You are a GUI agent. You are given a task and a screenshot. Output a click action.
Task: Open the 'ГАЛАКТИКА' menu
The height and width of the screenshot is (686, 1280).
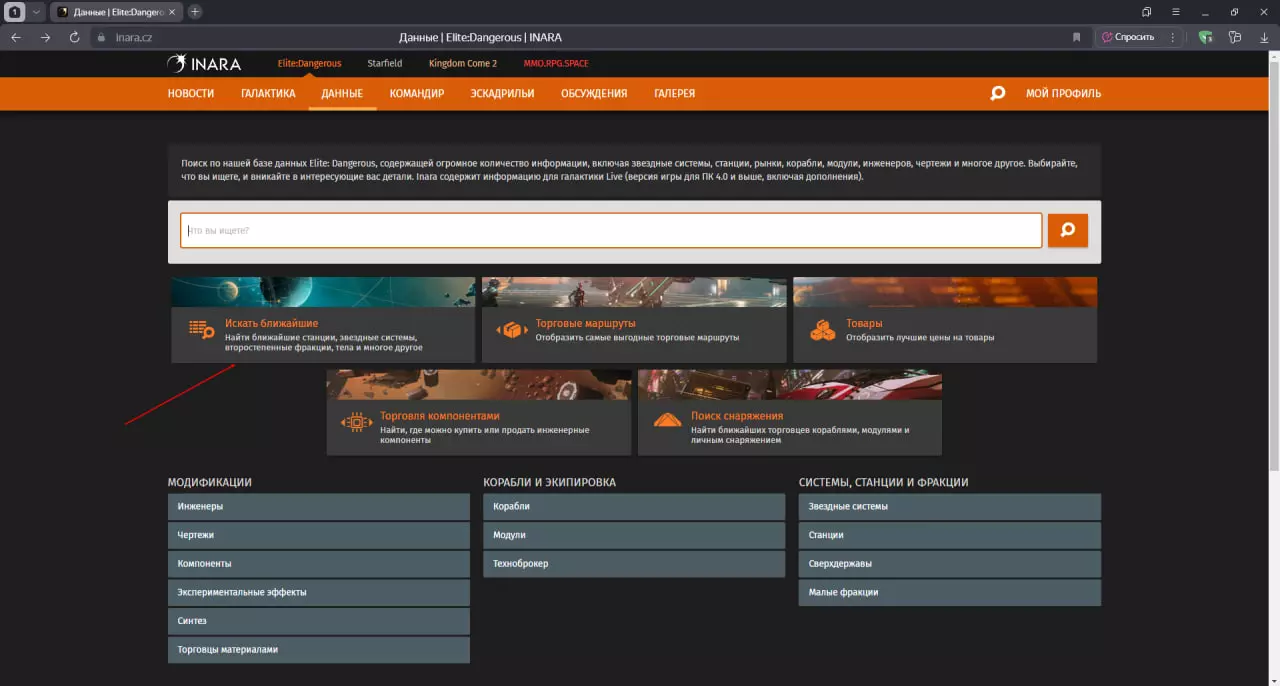268,93
